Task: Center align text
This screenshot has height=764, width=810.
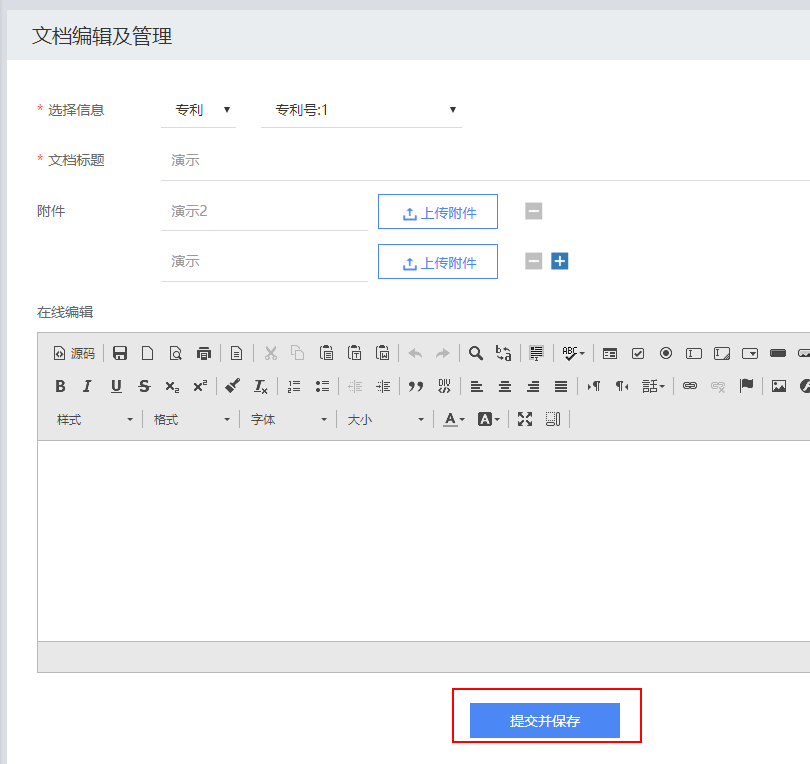Action: point(505,386)
